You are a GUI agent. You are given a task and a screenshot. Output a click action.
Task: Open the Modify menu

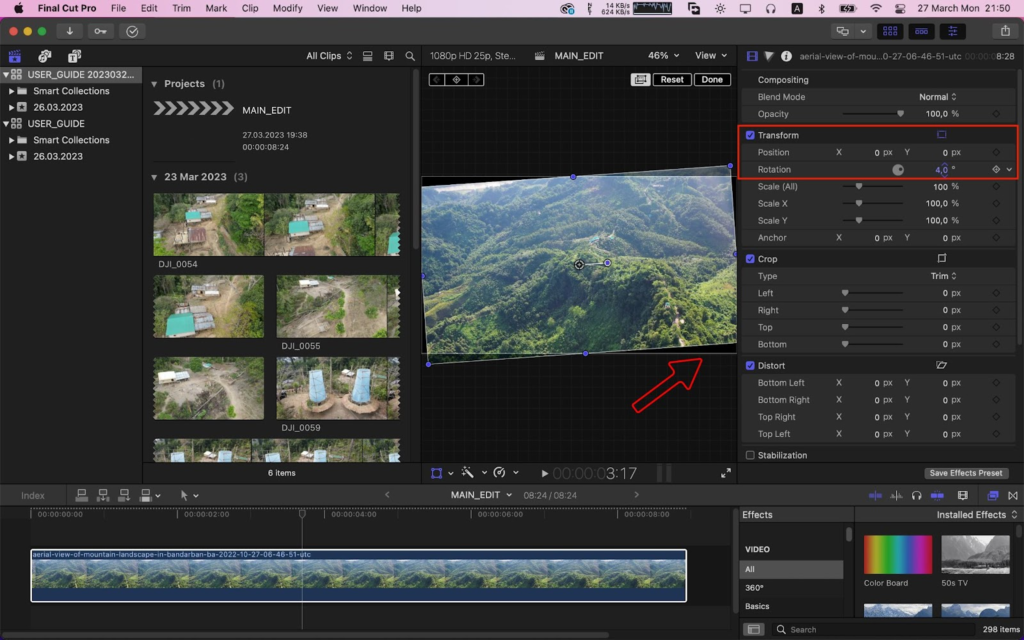[x=287, y=8]
